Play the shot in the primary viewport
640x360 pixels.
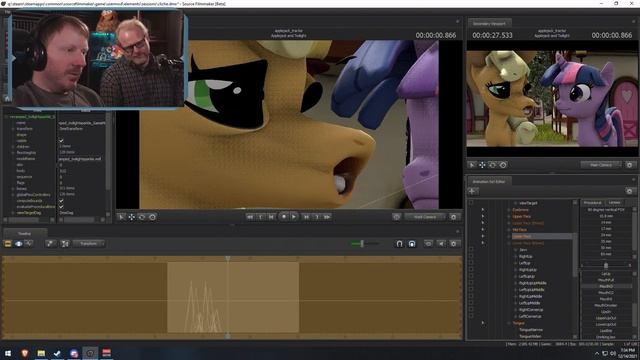pos(294,217)
